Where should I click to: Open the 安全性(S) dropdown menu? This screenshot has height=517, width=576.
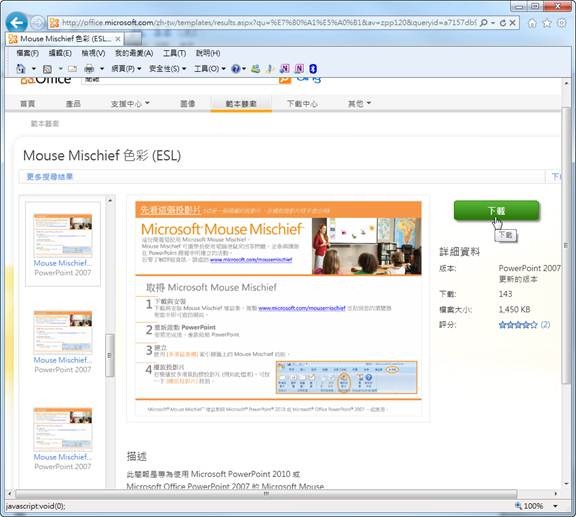(168, 69)
